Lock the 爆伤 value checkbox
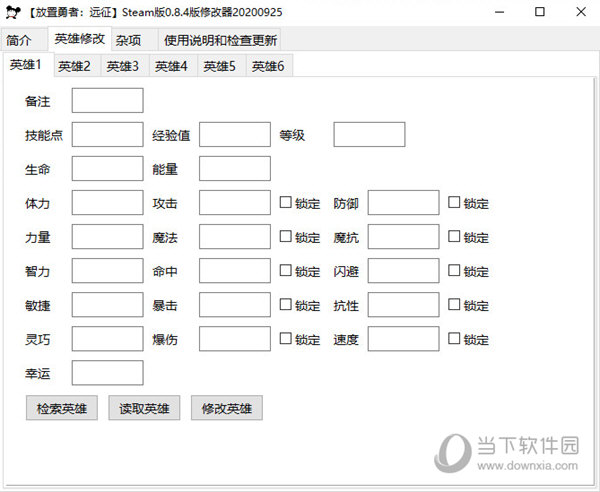The image size is (600, 492). (285, 339)
